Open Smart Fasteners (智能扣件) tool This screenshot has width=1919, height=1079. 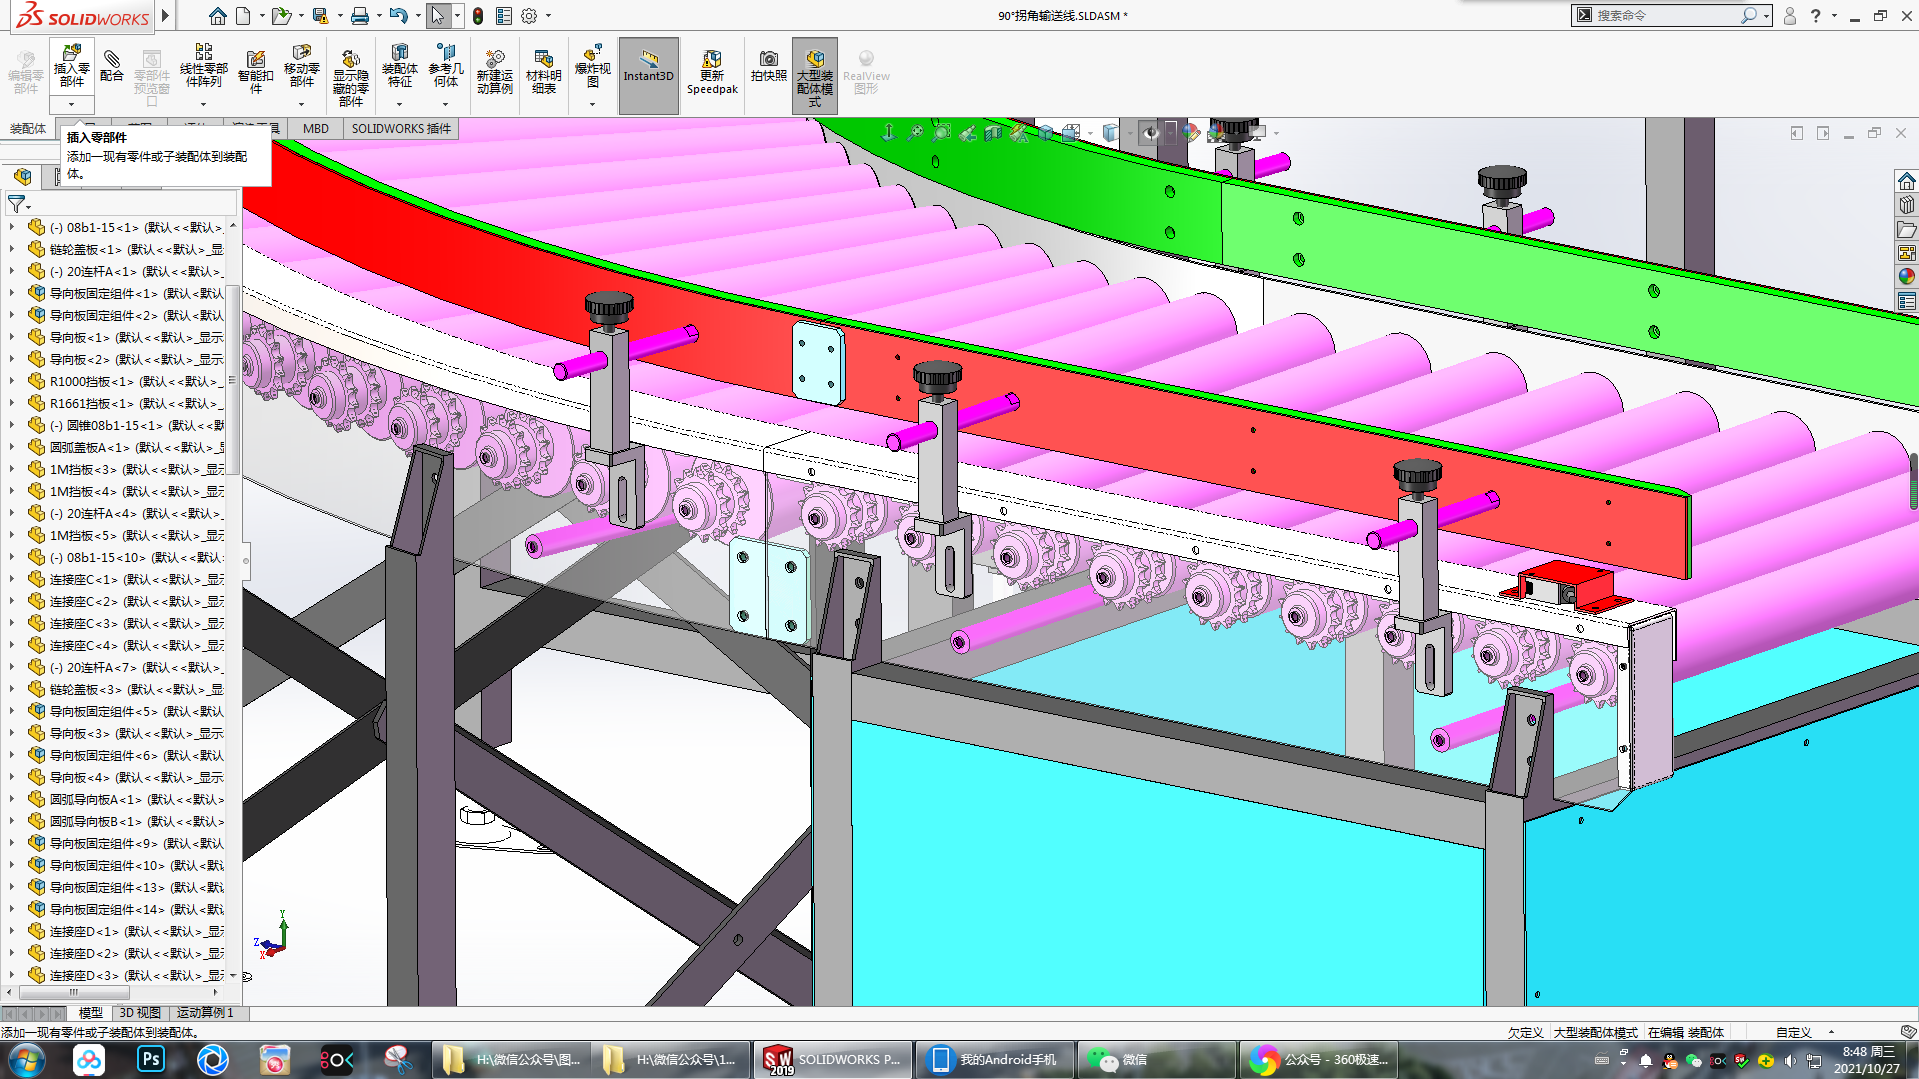tap(255, 72)
